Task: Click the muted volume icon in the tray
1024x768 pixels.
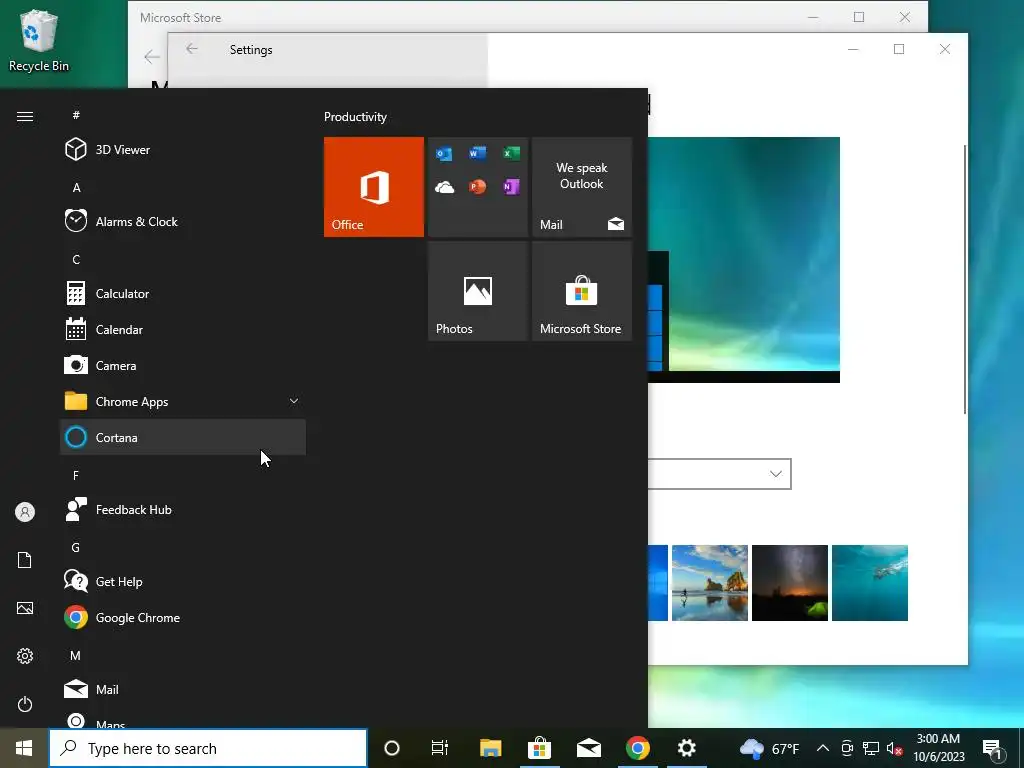Action: tap(895, 748)
